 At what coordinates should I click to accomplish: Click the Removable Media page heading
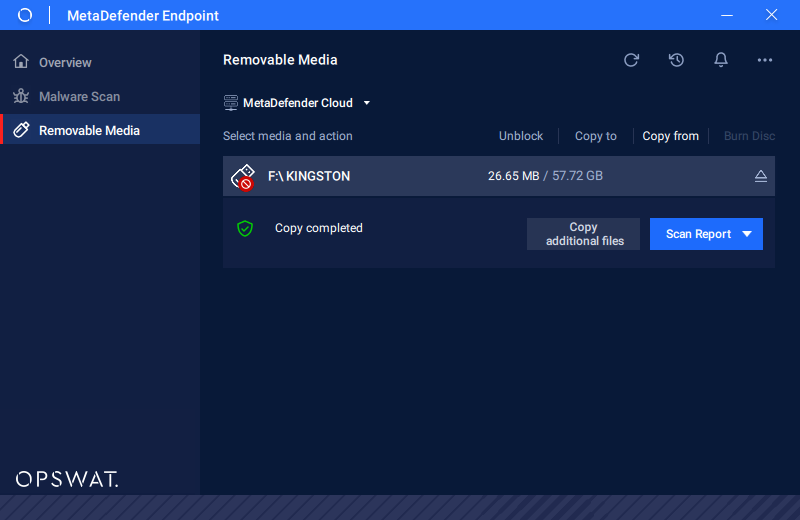[x=280, y=60]
